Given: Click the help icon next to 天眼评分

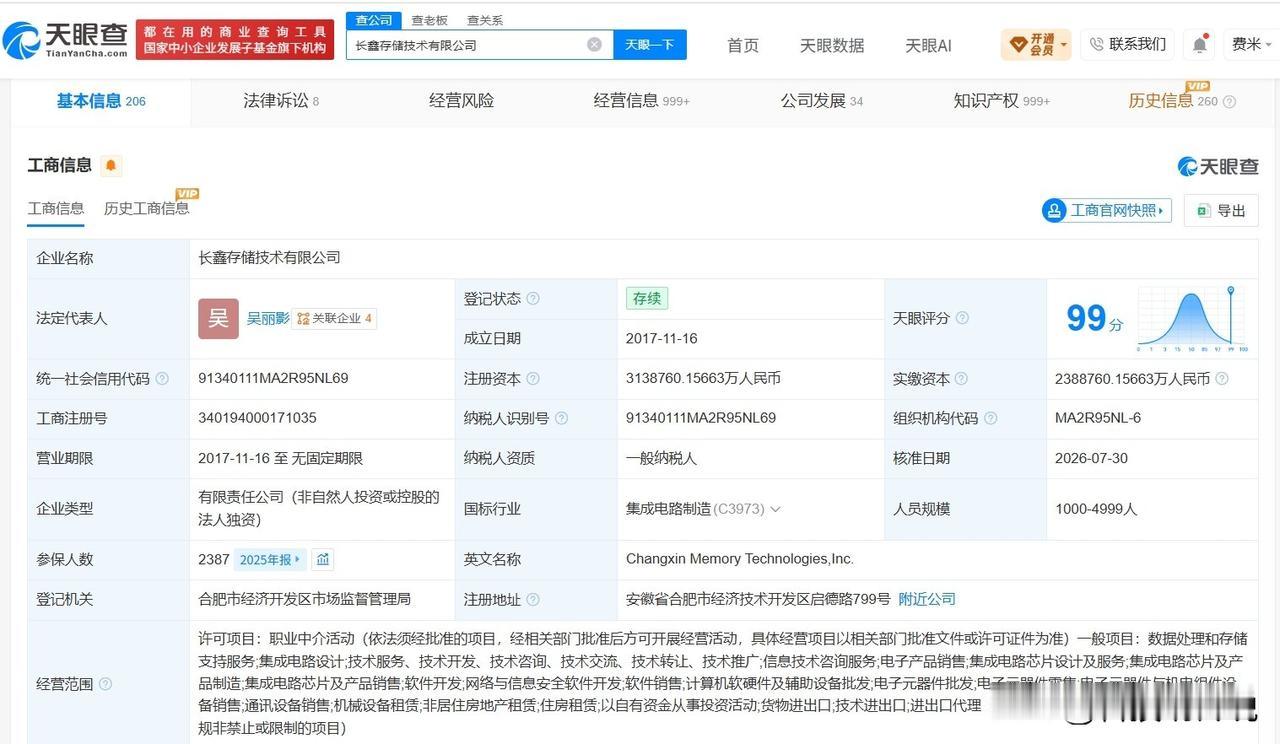Looking at the screenshot, I should (x=962, y=318).
